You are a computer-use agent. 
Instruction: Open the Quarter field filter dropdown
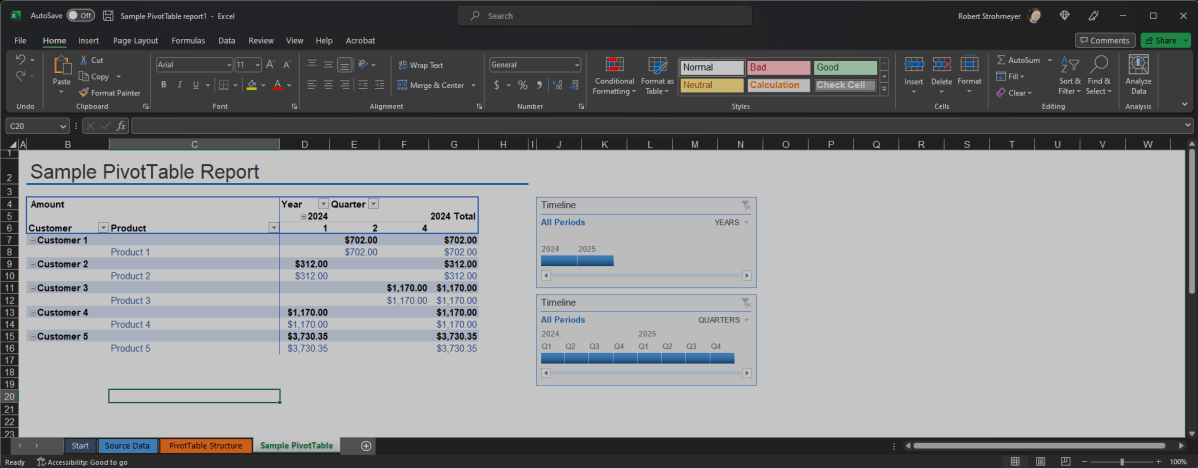pyautogui.click(x=374, y=204)
